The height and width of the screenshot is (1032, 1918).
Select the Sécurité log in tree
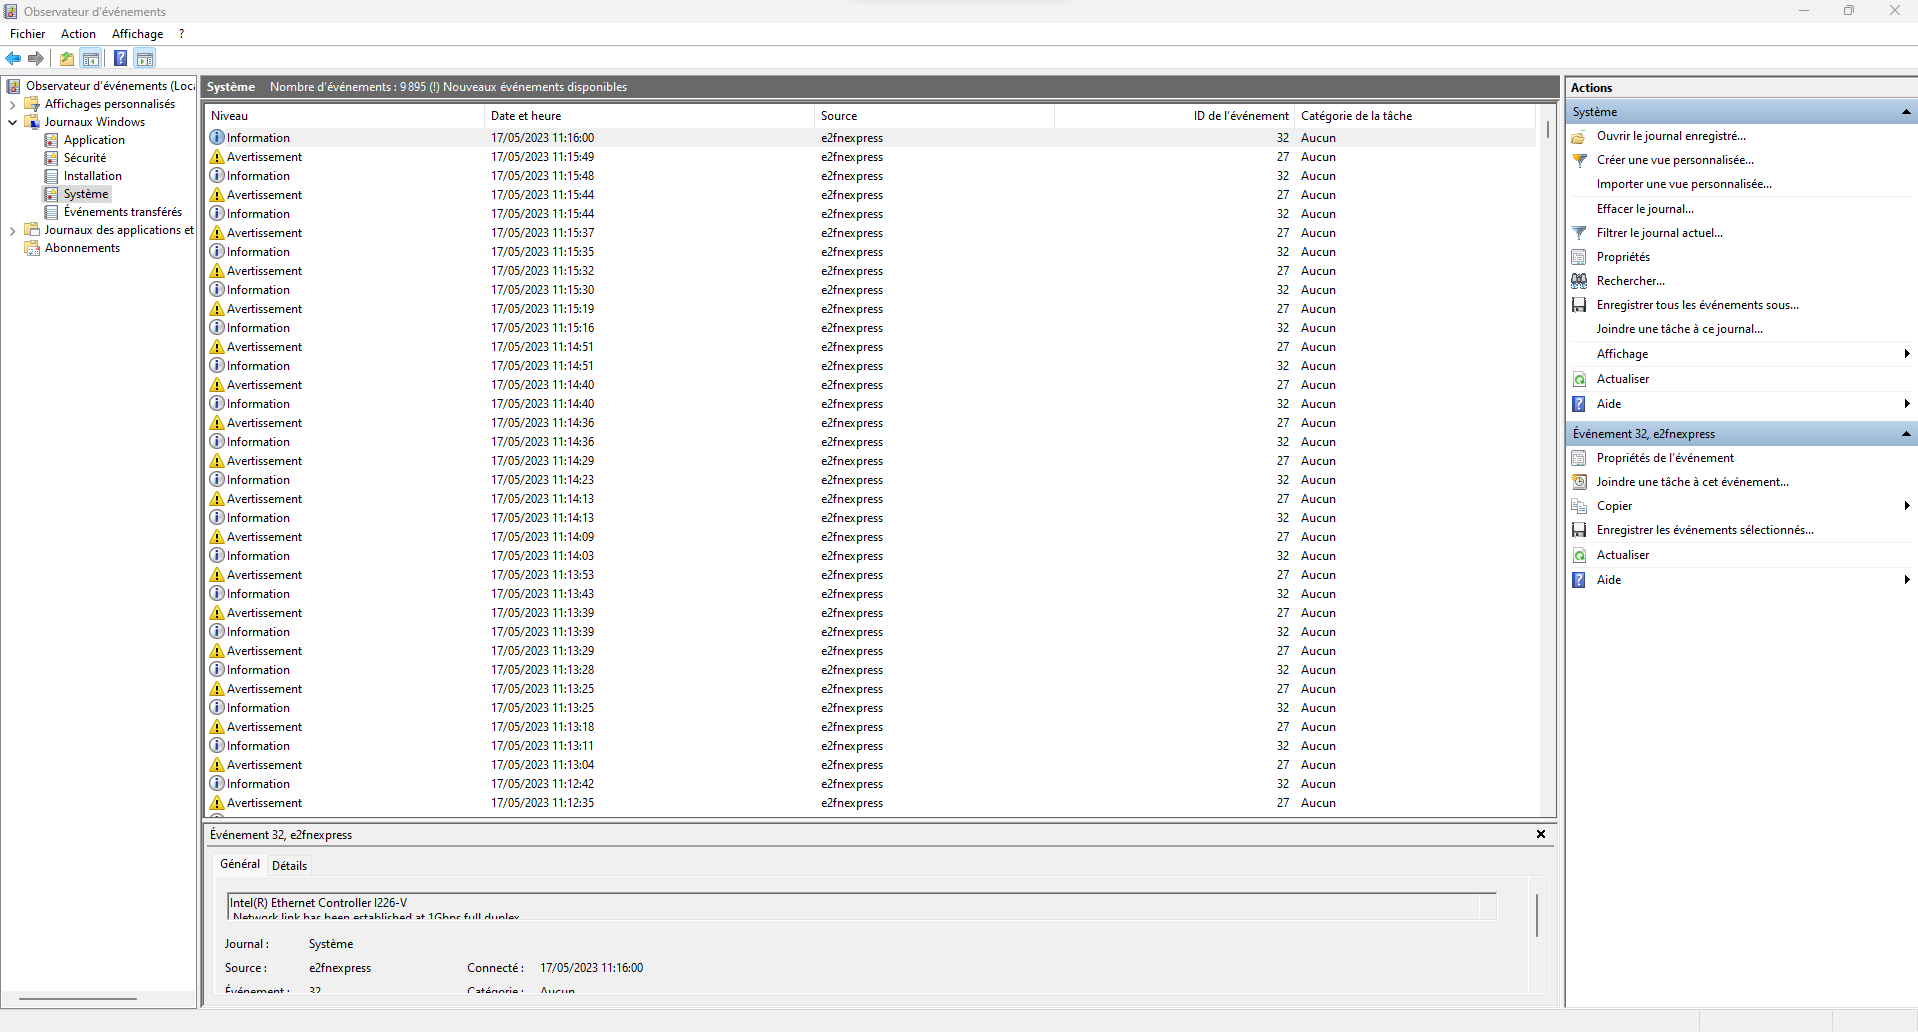(x=85, y=158)
